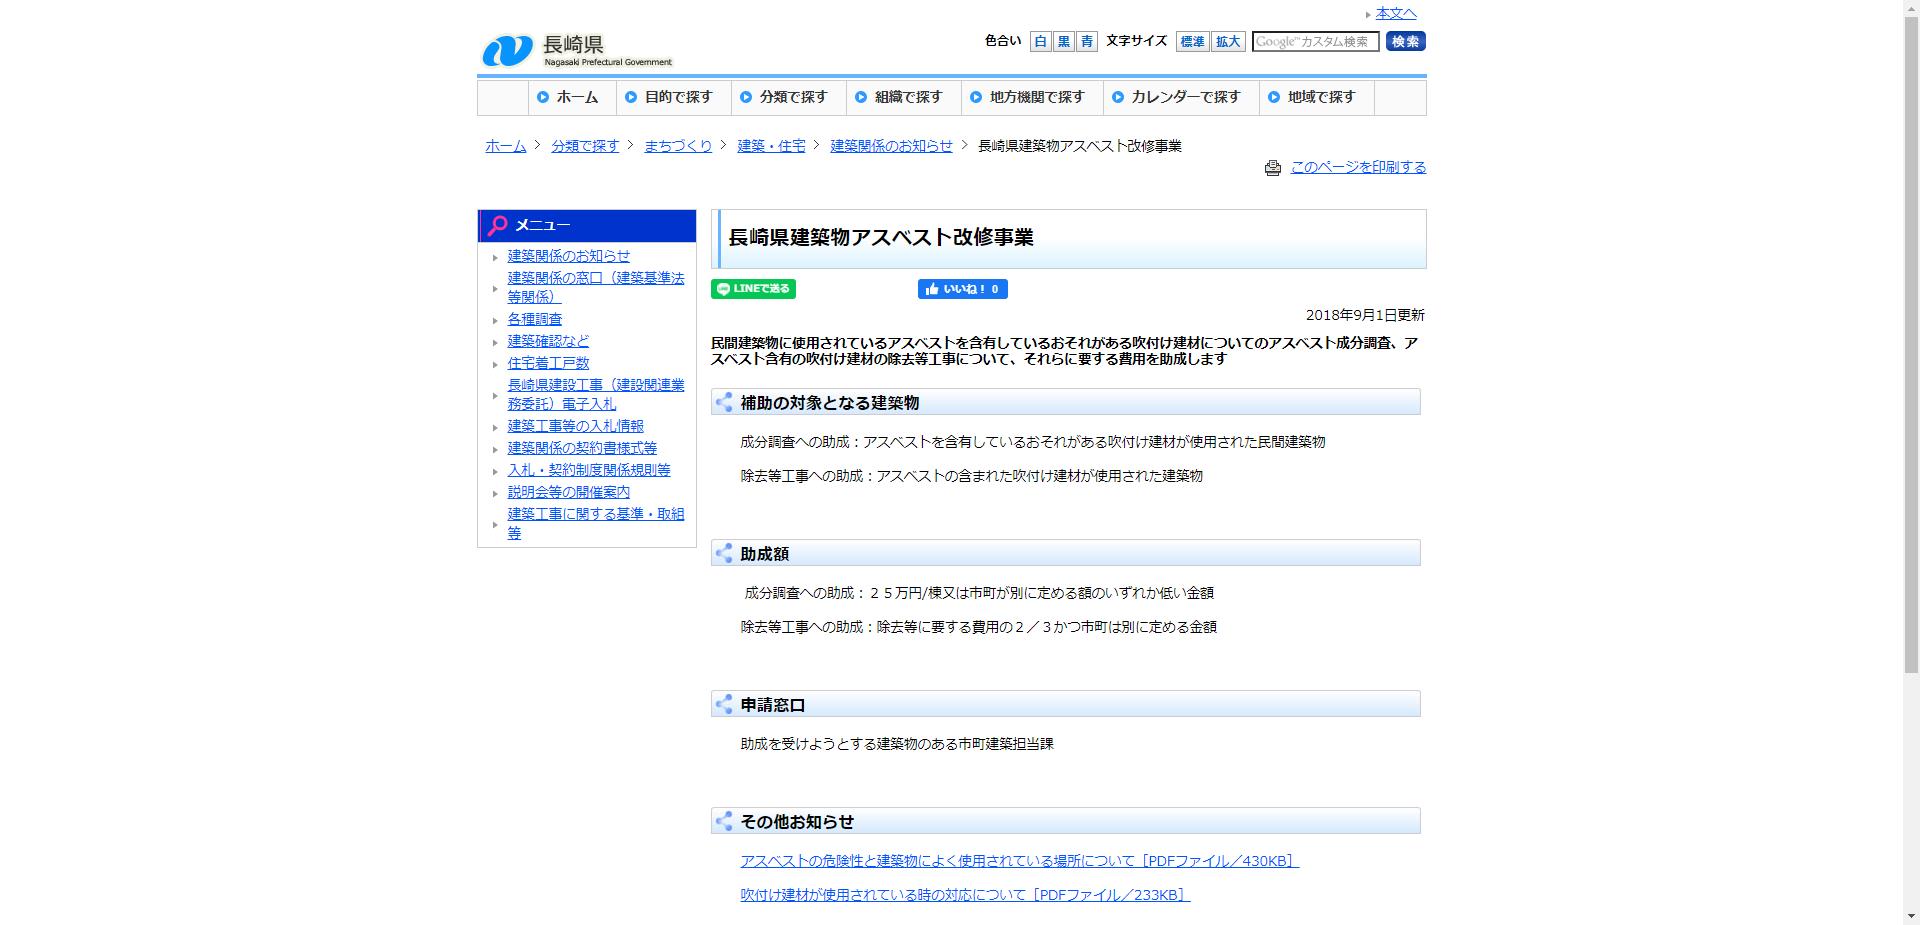Viewport: 1920px width, 925px height.
Task: Click the printer icon to print this page
Action: tap(1273, 168)
